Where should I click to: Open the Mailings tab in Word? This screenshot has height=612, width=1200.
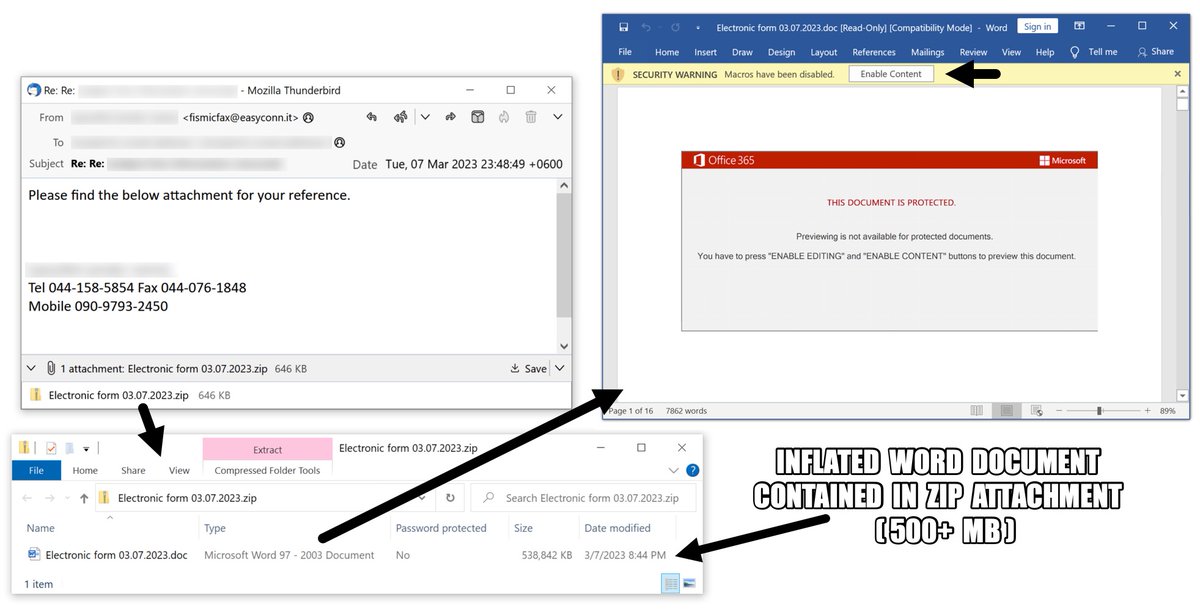tap(928, 52)
